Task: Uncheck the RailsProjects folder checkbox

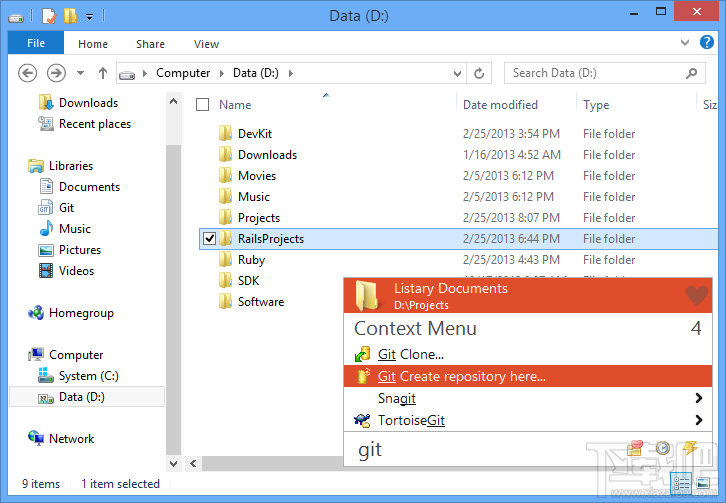Action: click(210, 239)
